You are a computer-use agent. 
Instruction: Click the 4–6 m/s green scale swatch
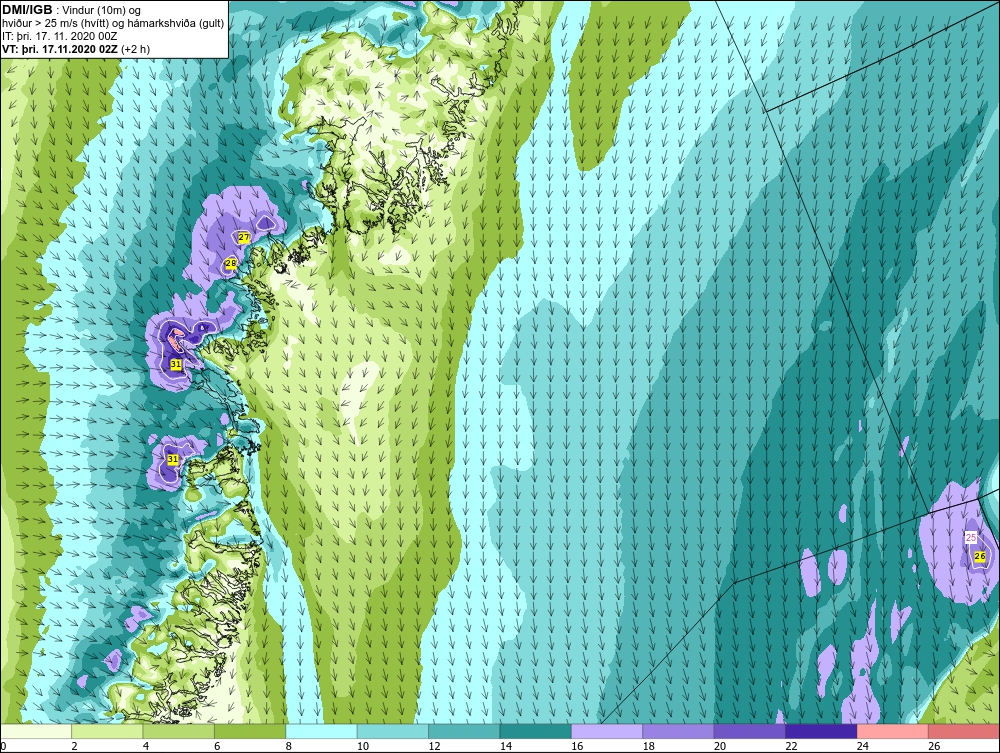point(179,731)
